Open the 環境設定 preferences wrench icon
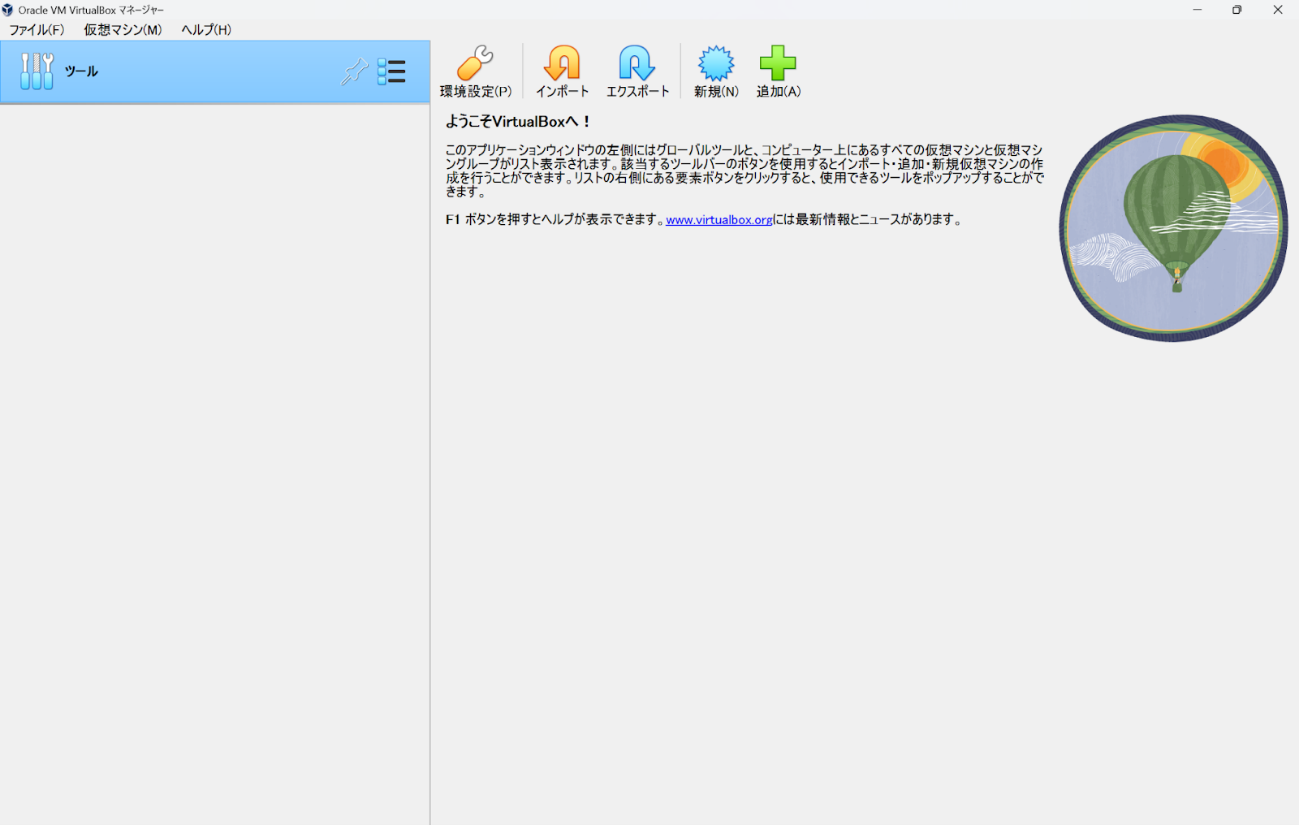 [x=475, y=64]
